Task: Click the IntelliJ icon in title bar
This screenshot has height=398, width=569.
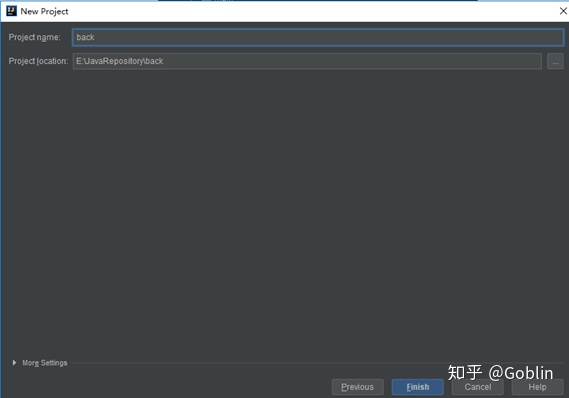Action: (11, 11)
